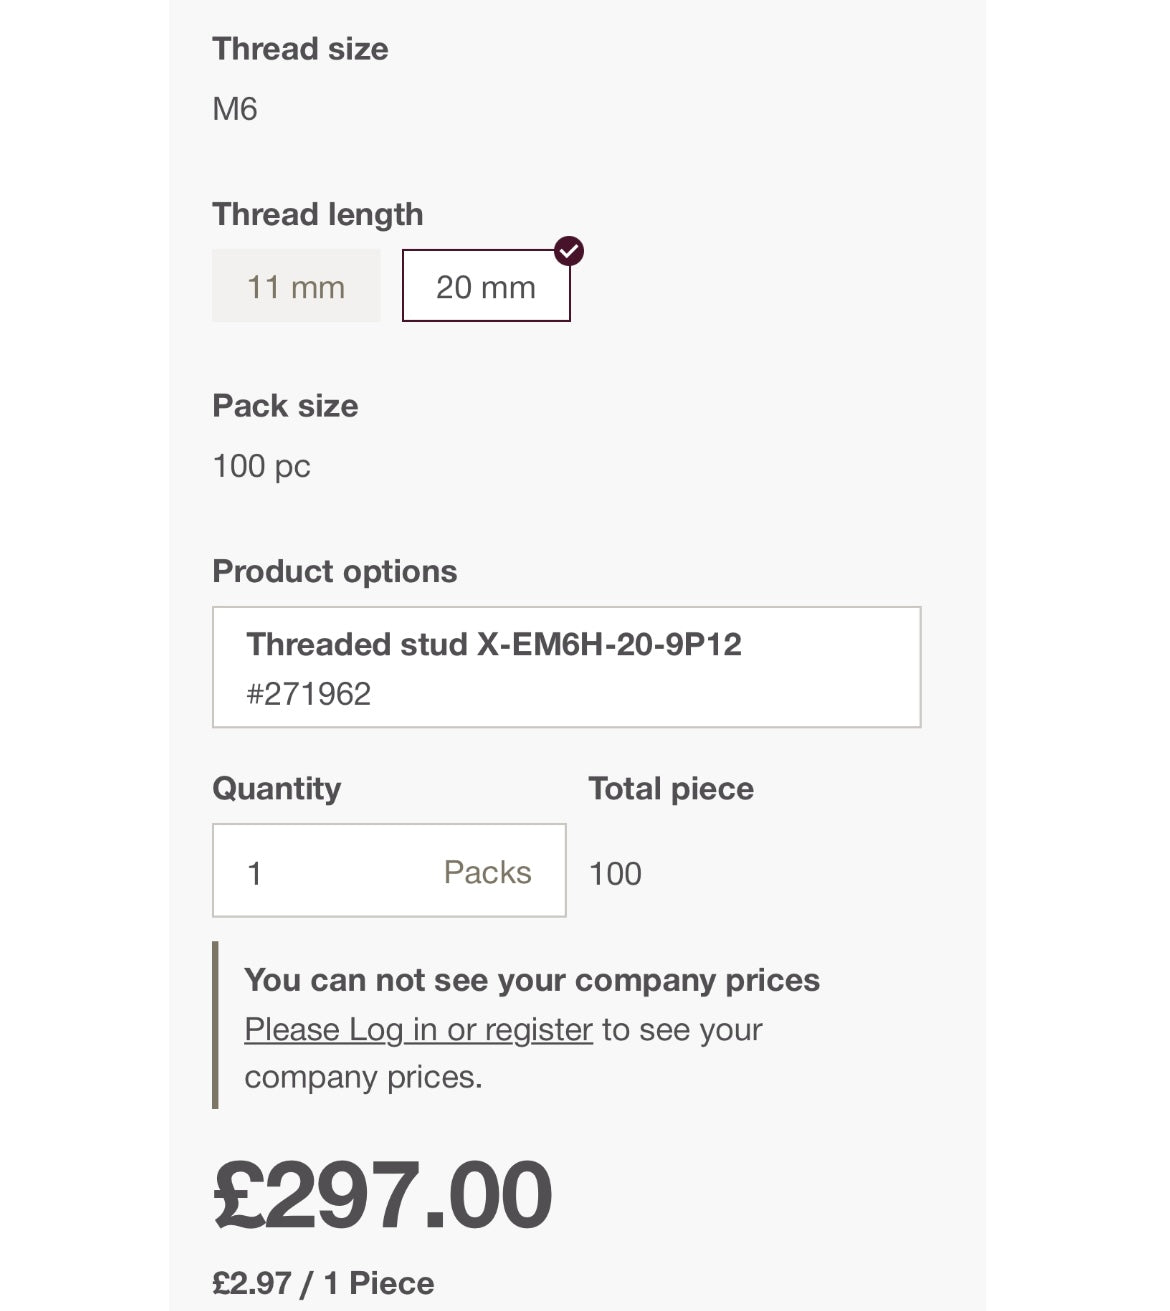Click the Thread length heading
1170x1311 pixels.
[317, 214]
